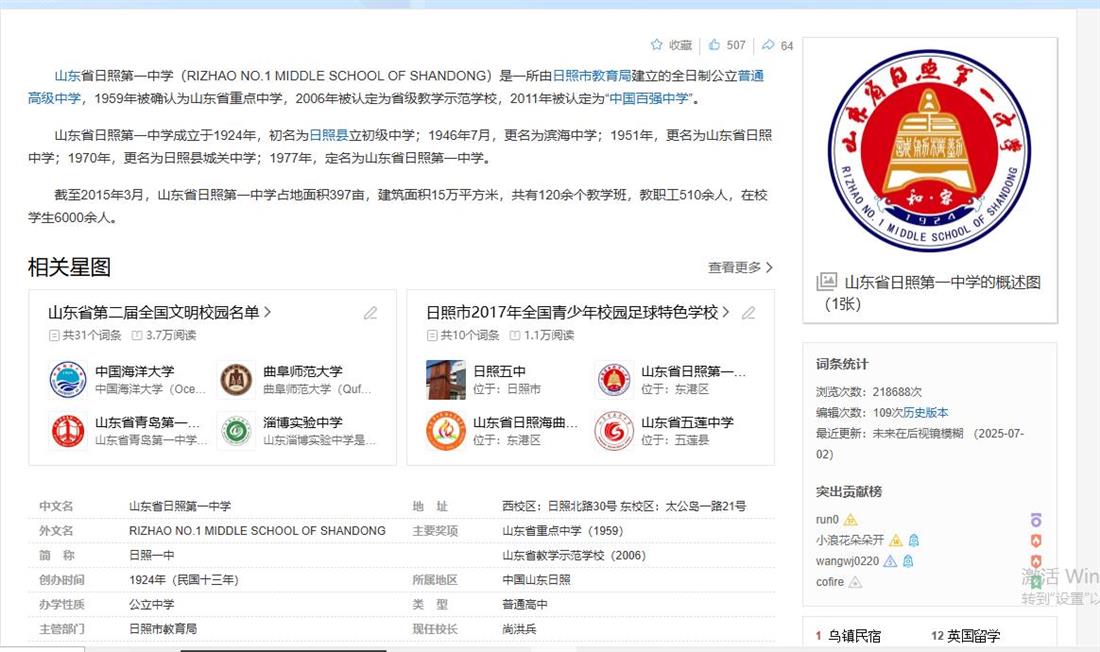Open the 山东省日照第一… logo in football list
Image resolution: width=1100 pixels, height=652 pixels.
coord(614,380)
